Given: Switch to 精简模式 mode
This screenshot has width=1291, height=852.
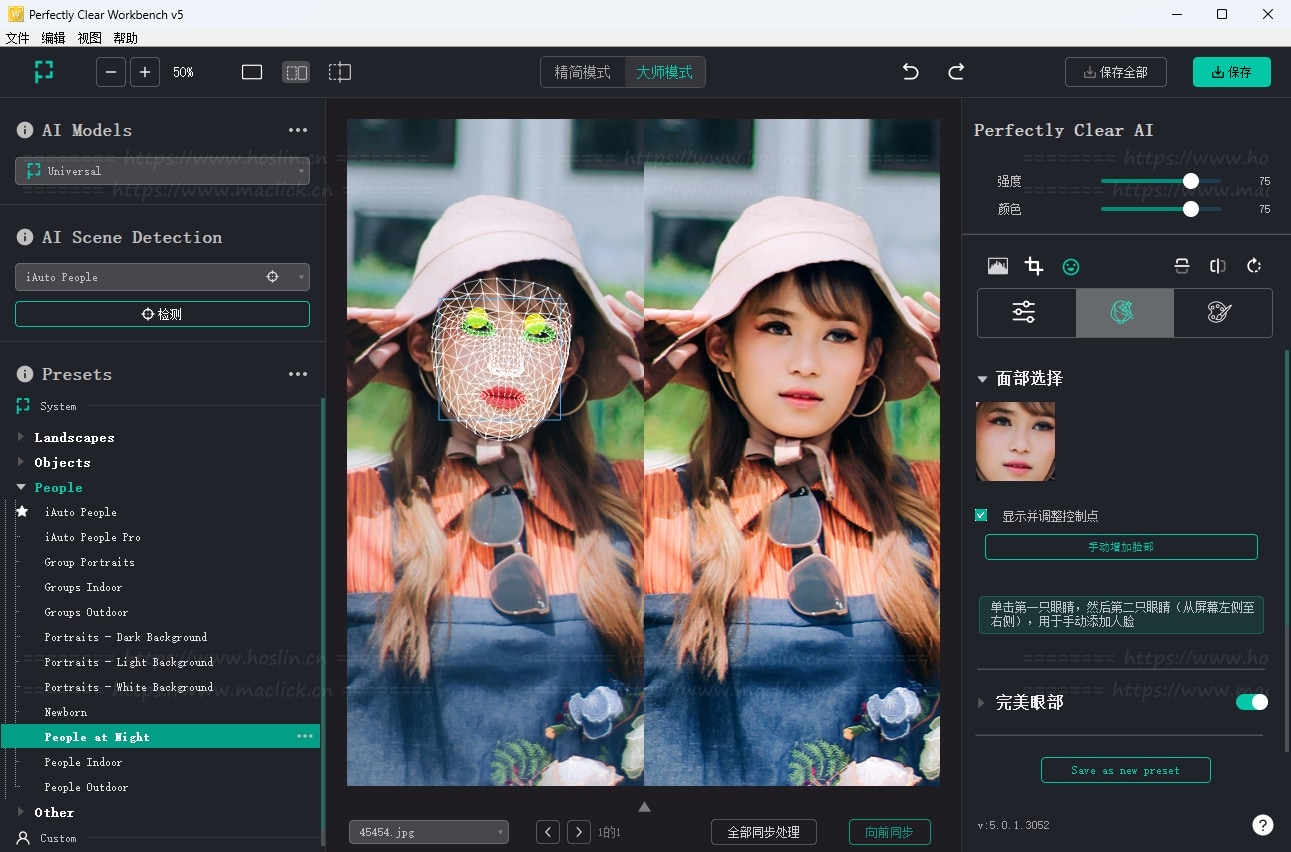Looking at the screenshot, I should pos(582,72).
